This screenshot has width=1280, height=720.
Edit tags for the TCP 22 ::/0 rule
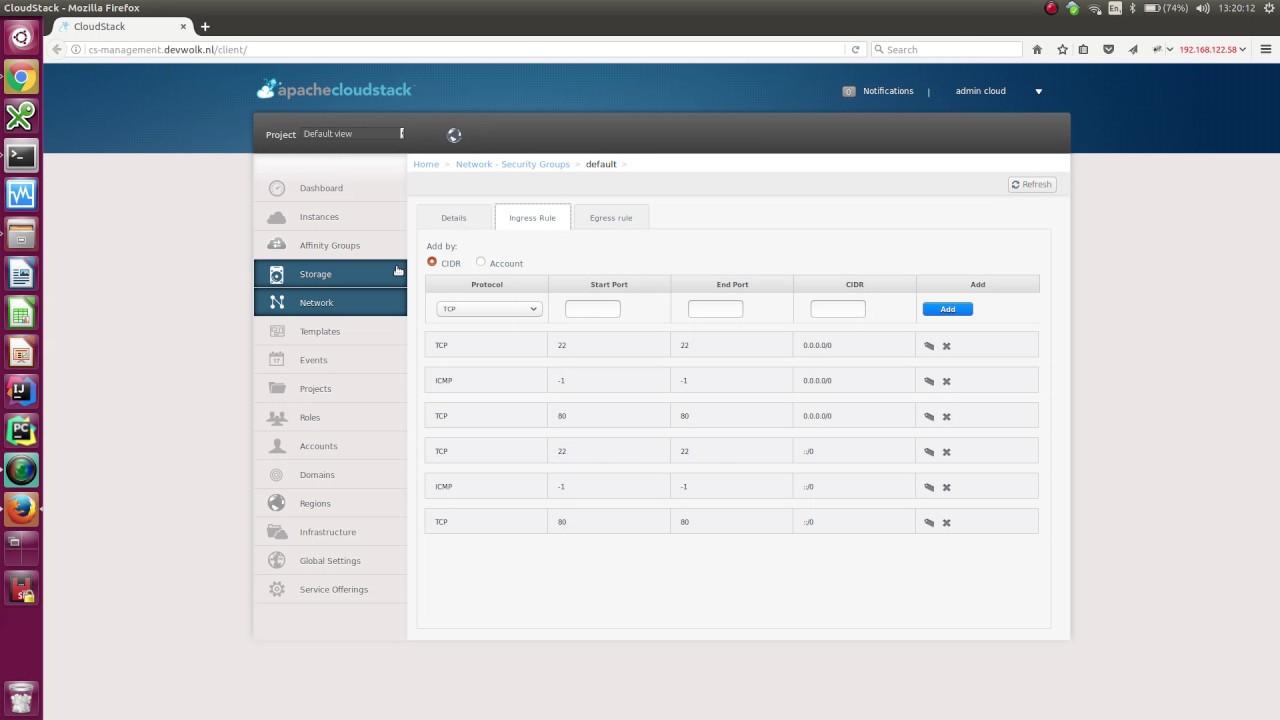click(929, 452)
